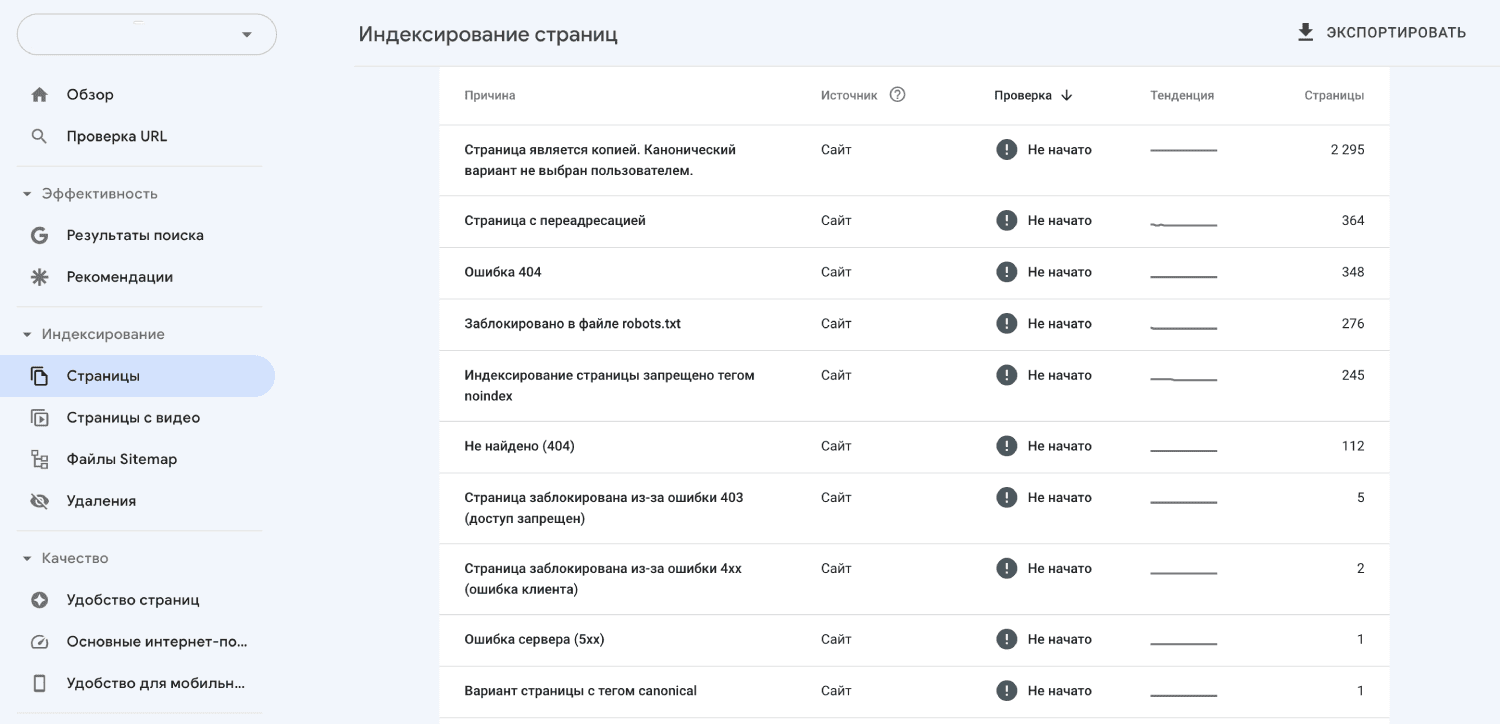Click the page count 245

pyautogui.click(x=1353, y=375)
